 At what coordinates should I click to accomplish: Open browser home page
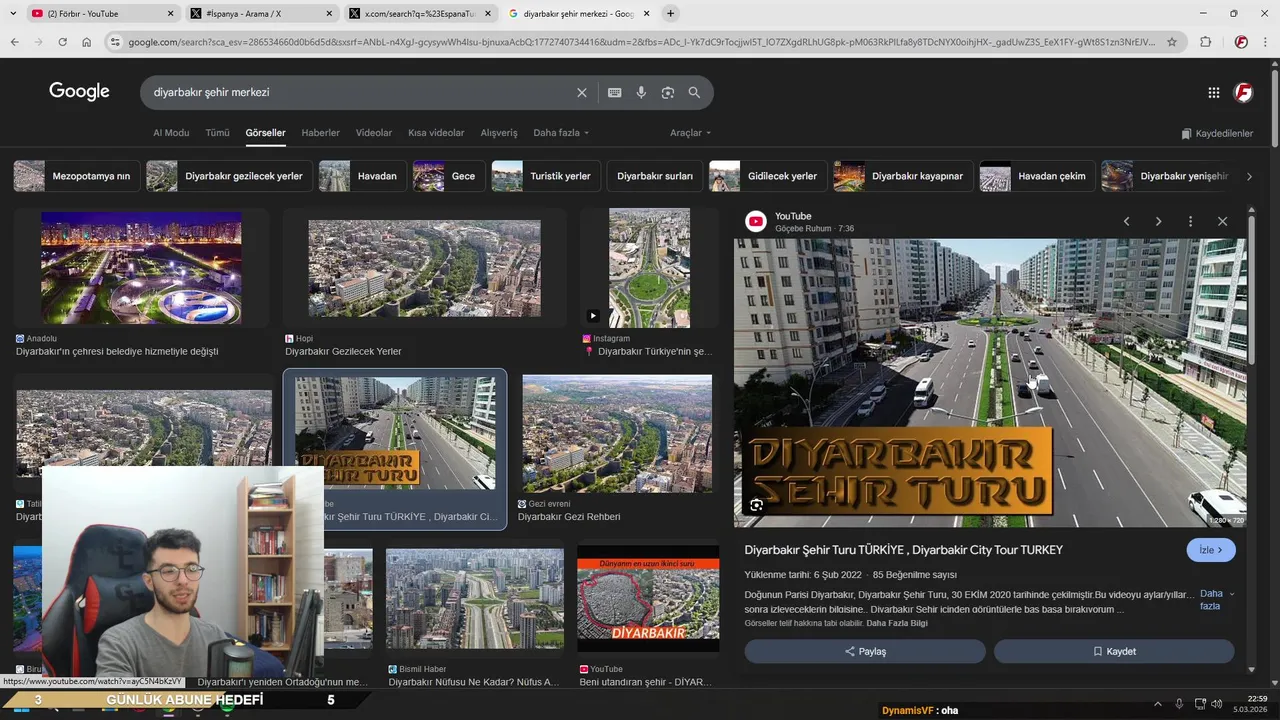(x=87, y=42)
